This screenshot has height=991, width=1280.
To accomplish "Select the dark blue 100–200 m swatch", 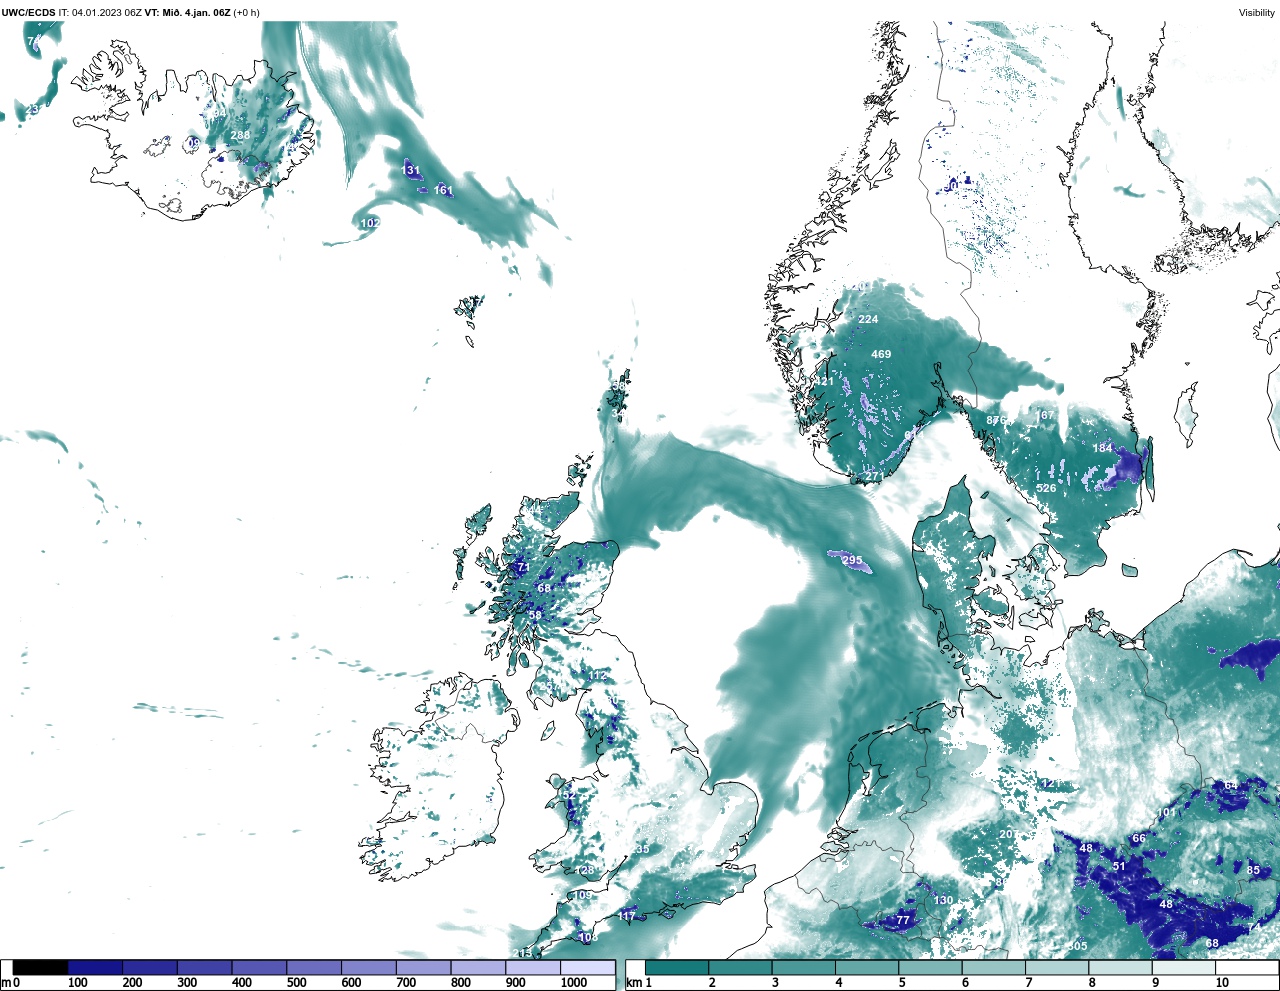I will (95, 968).
